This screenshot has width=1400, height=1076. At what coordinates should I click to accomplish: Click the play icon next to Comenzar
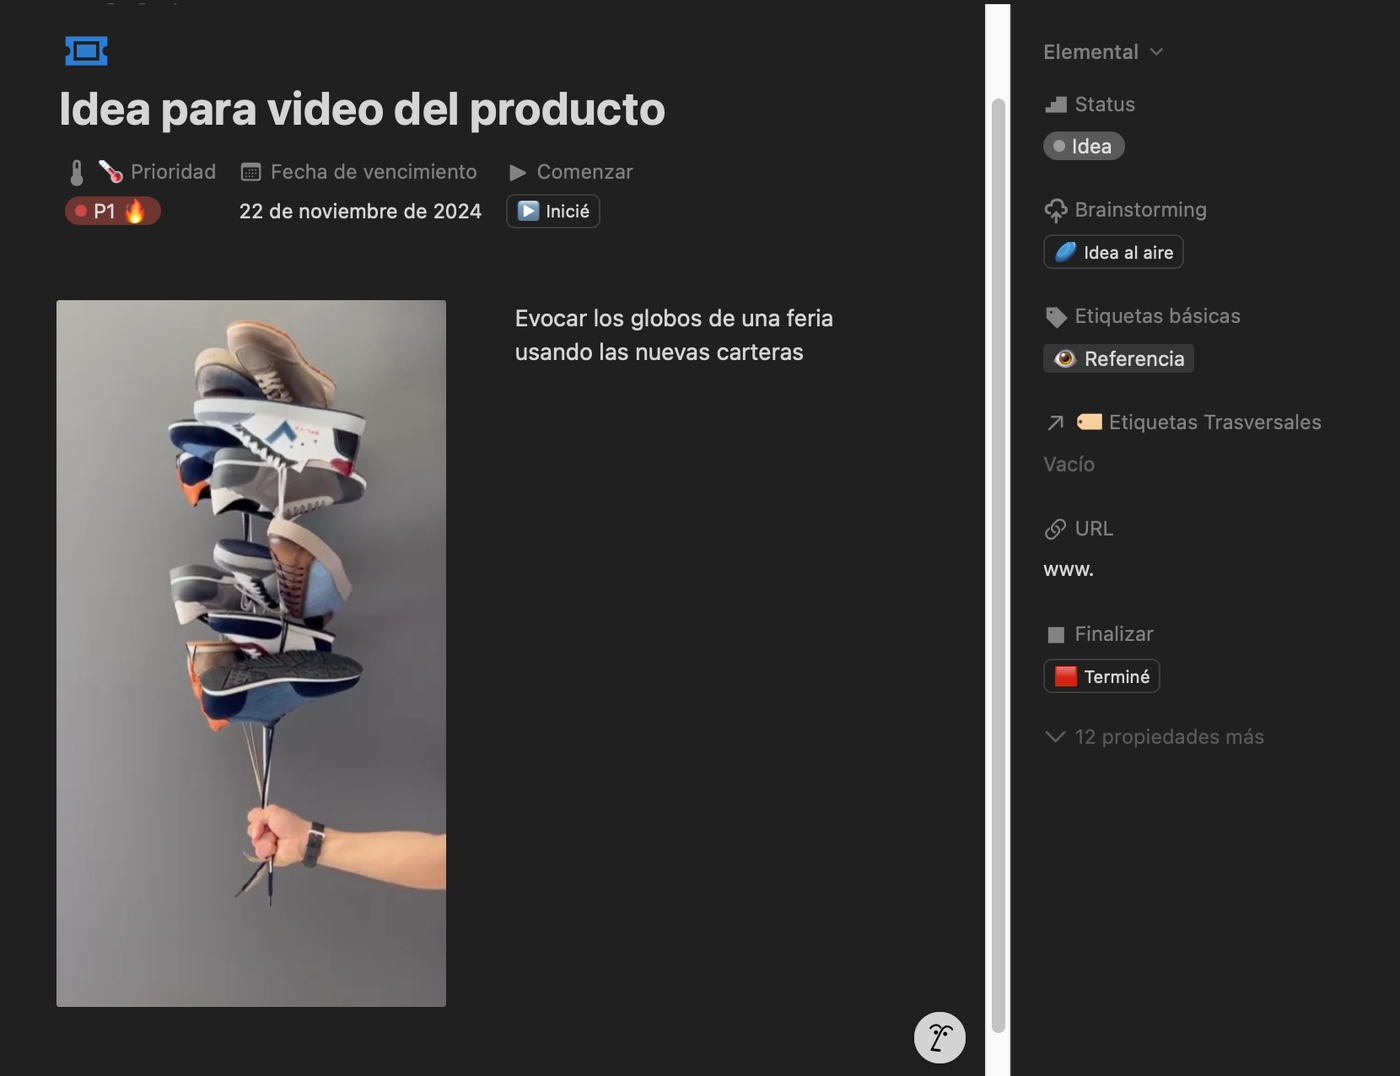pos(518,172)
